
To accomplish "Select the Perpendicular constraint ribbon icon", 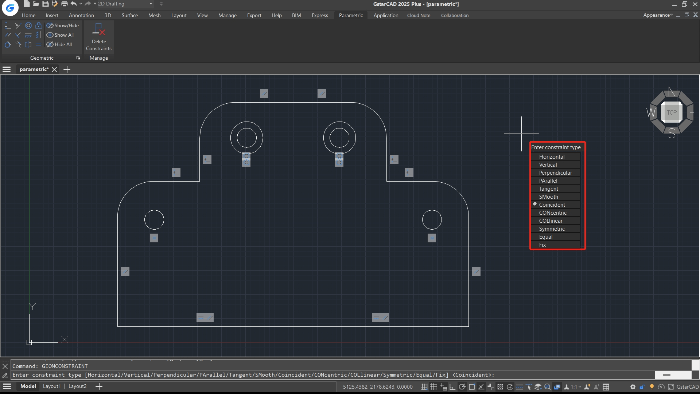I will 18,35.
